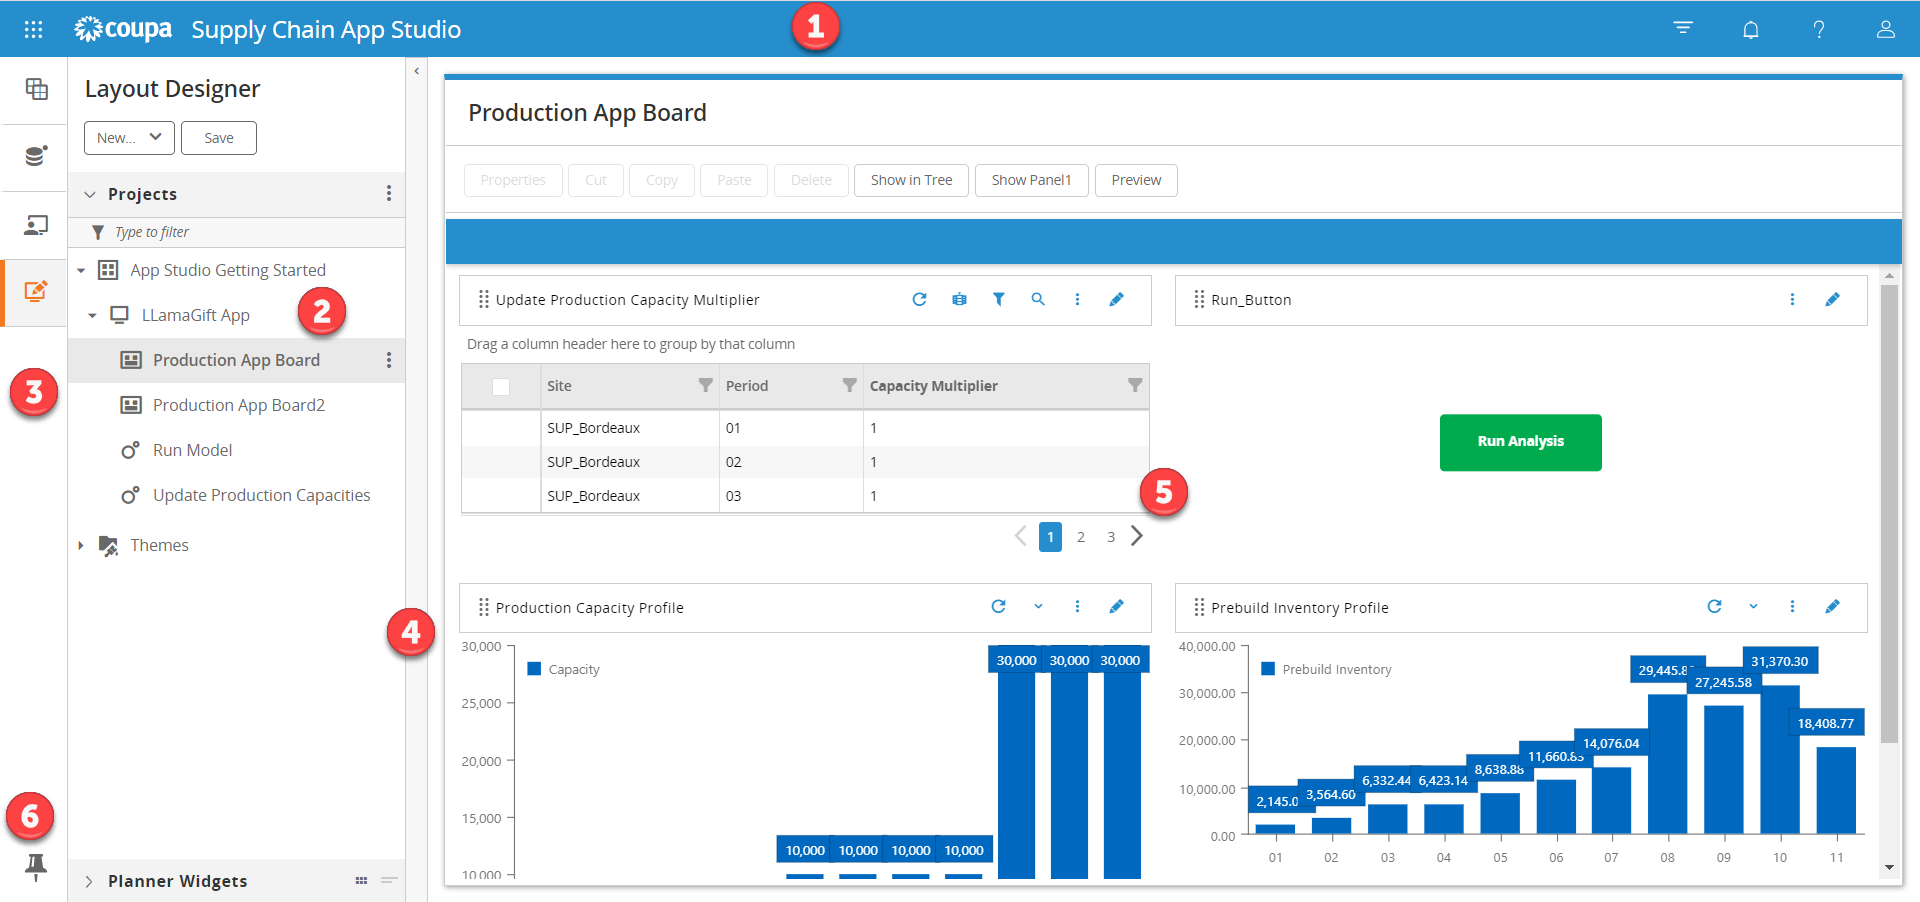The width and height of the screenshot is (1920, 902).
Task: Click the Coupa logo
Action: coord(123,29)
